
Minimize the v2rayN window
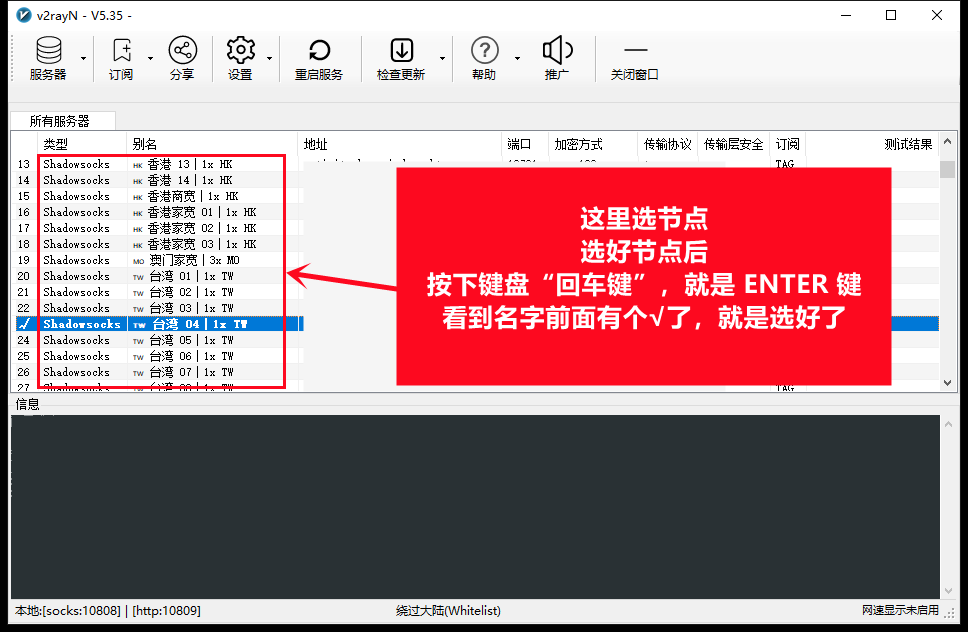point(846,15)
